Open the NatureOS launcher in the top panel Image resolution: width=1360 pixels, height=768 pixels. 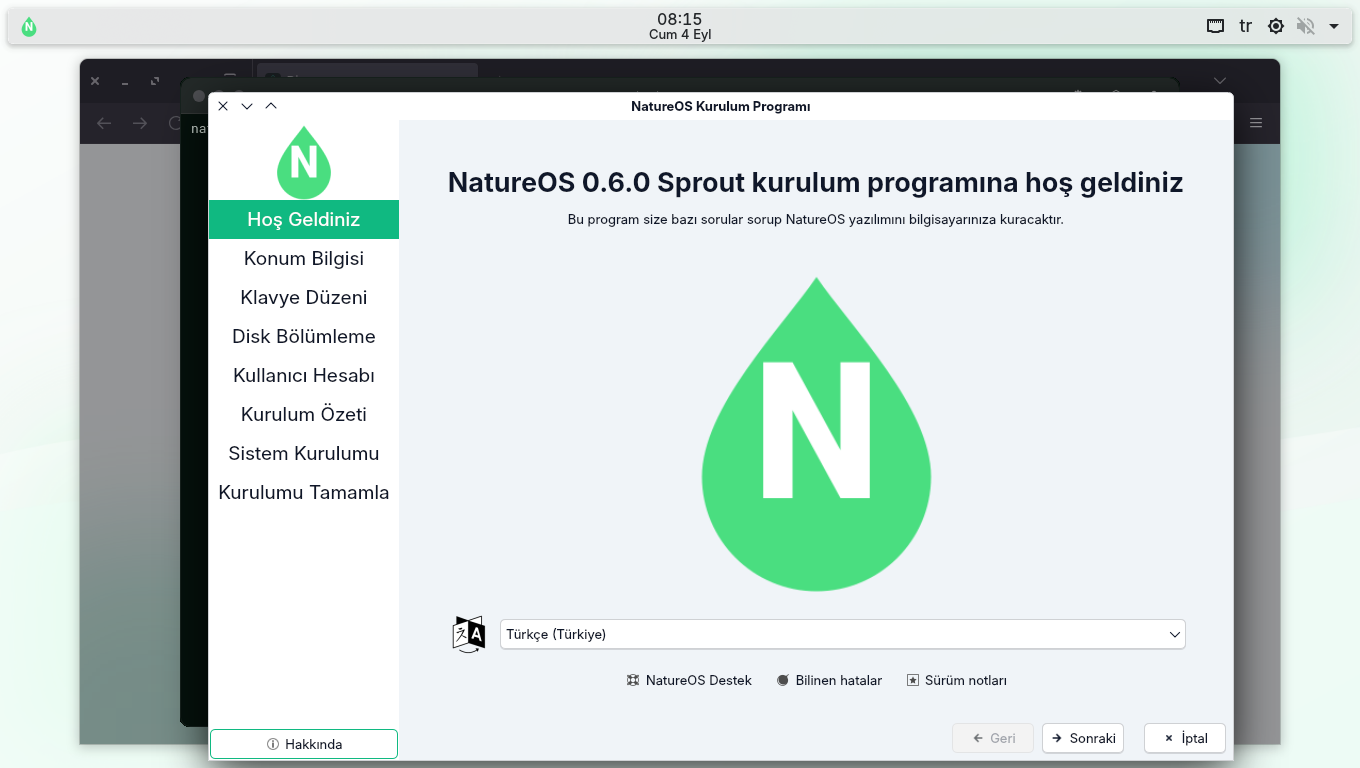point(29,27)
